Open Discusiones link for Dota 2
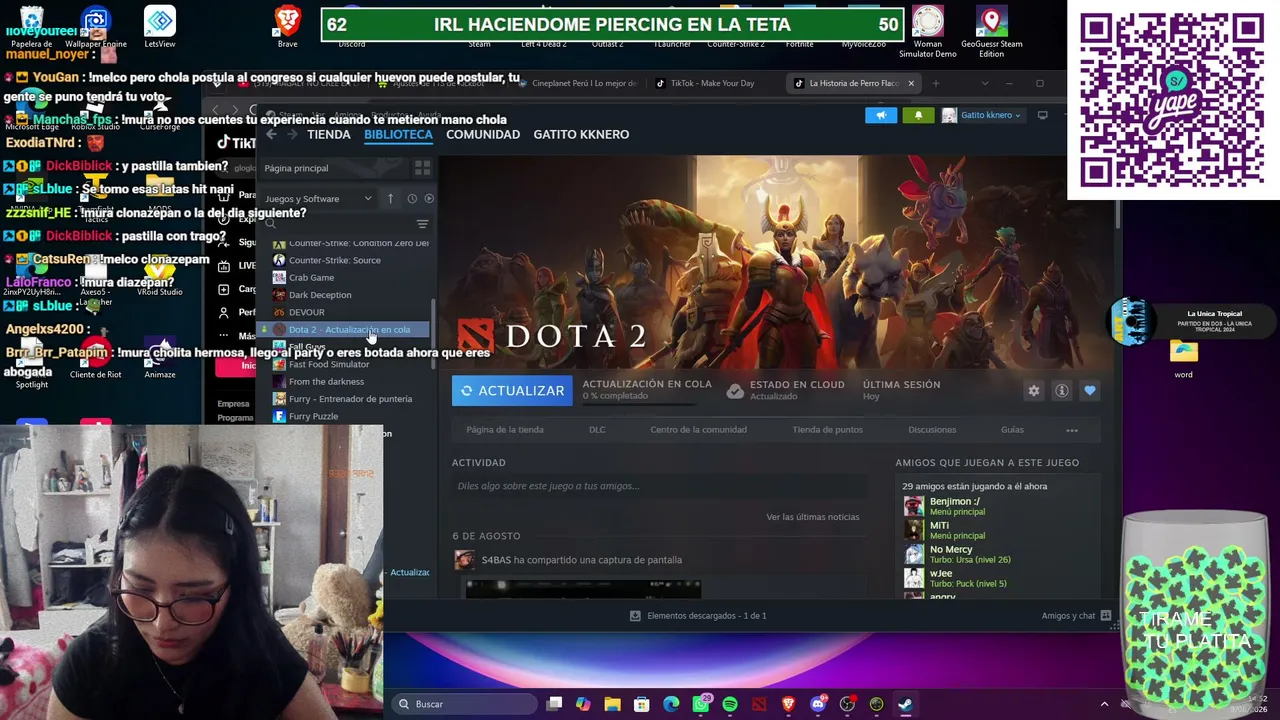Viewport: 1280px width, 720px height. click(x=932, y=430)
